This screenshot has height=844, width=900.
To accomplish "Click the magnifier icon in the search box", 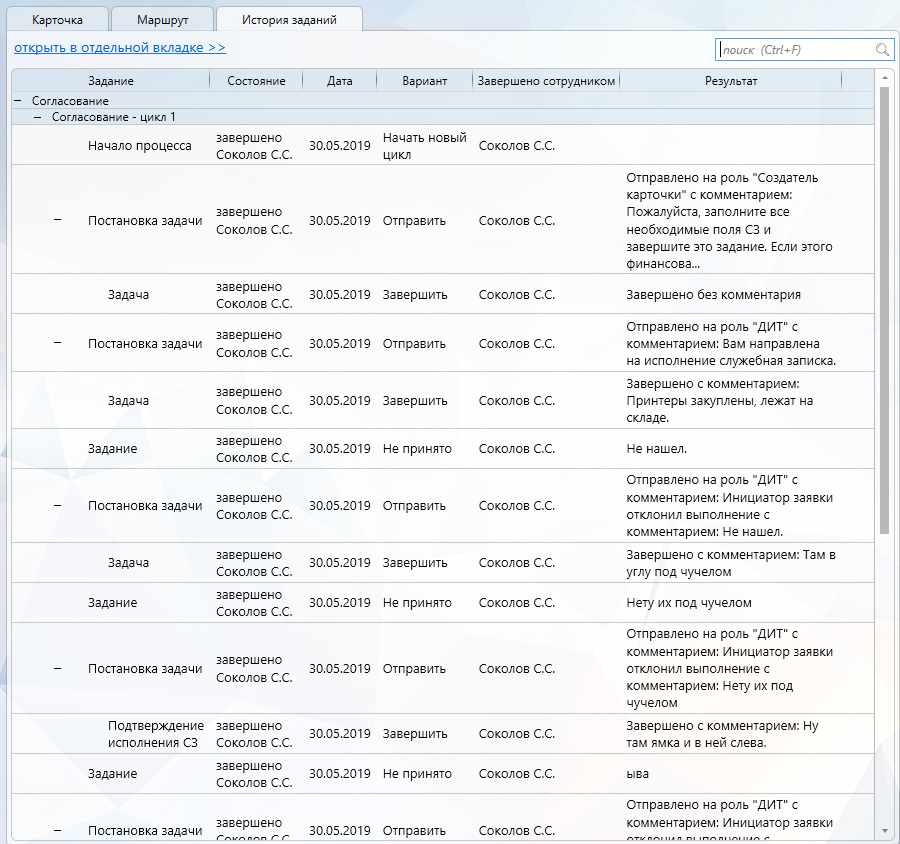I will pyautogui.click(x=882, y=49).
